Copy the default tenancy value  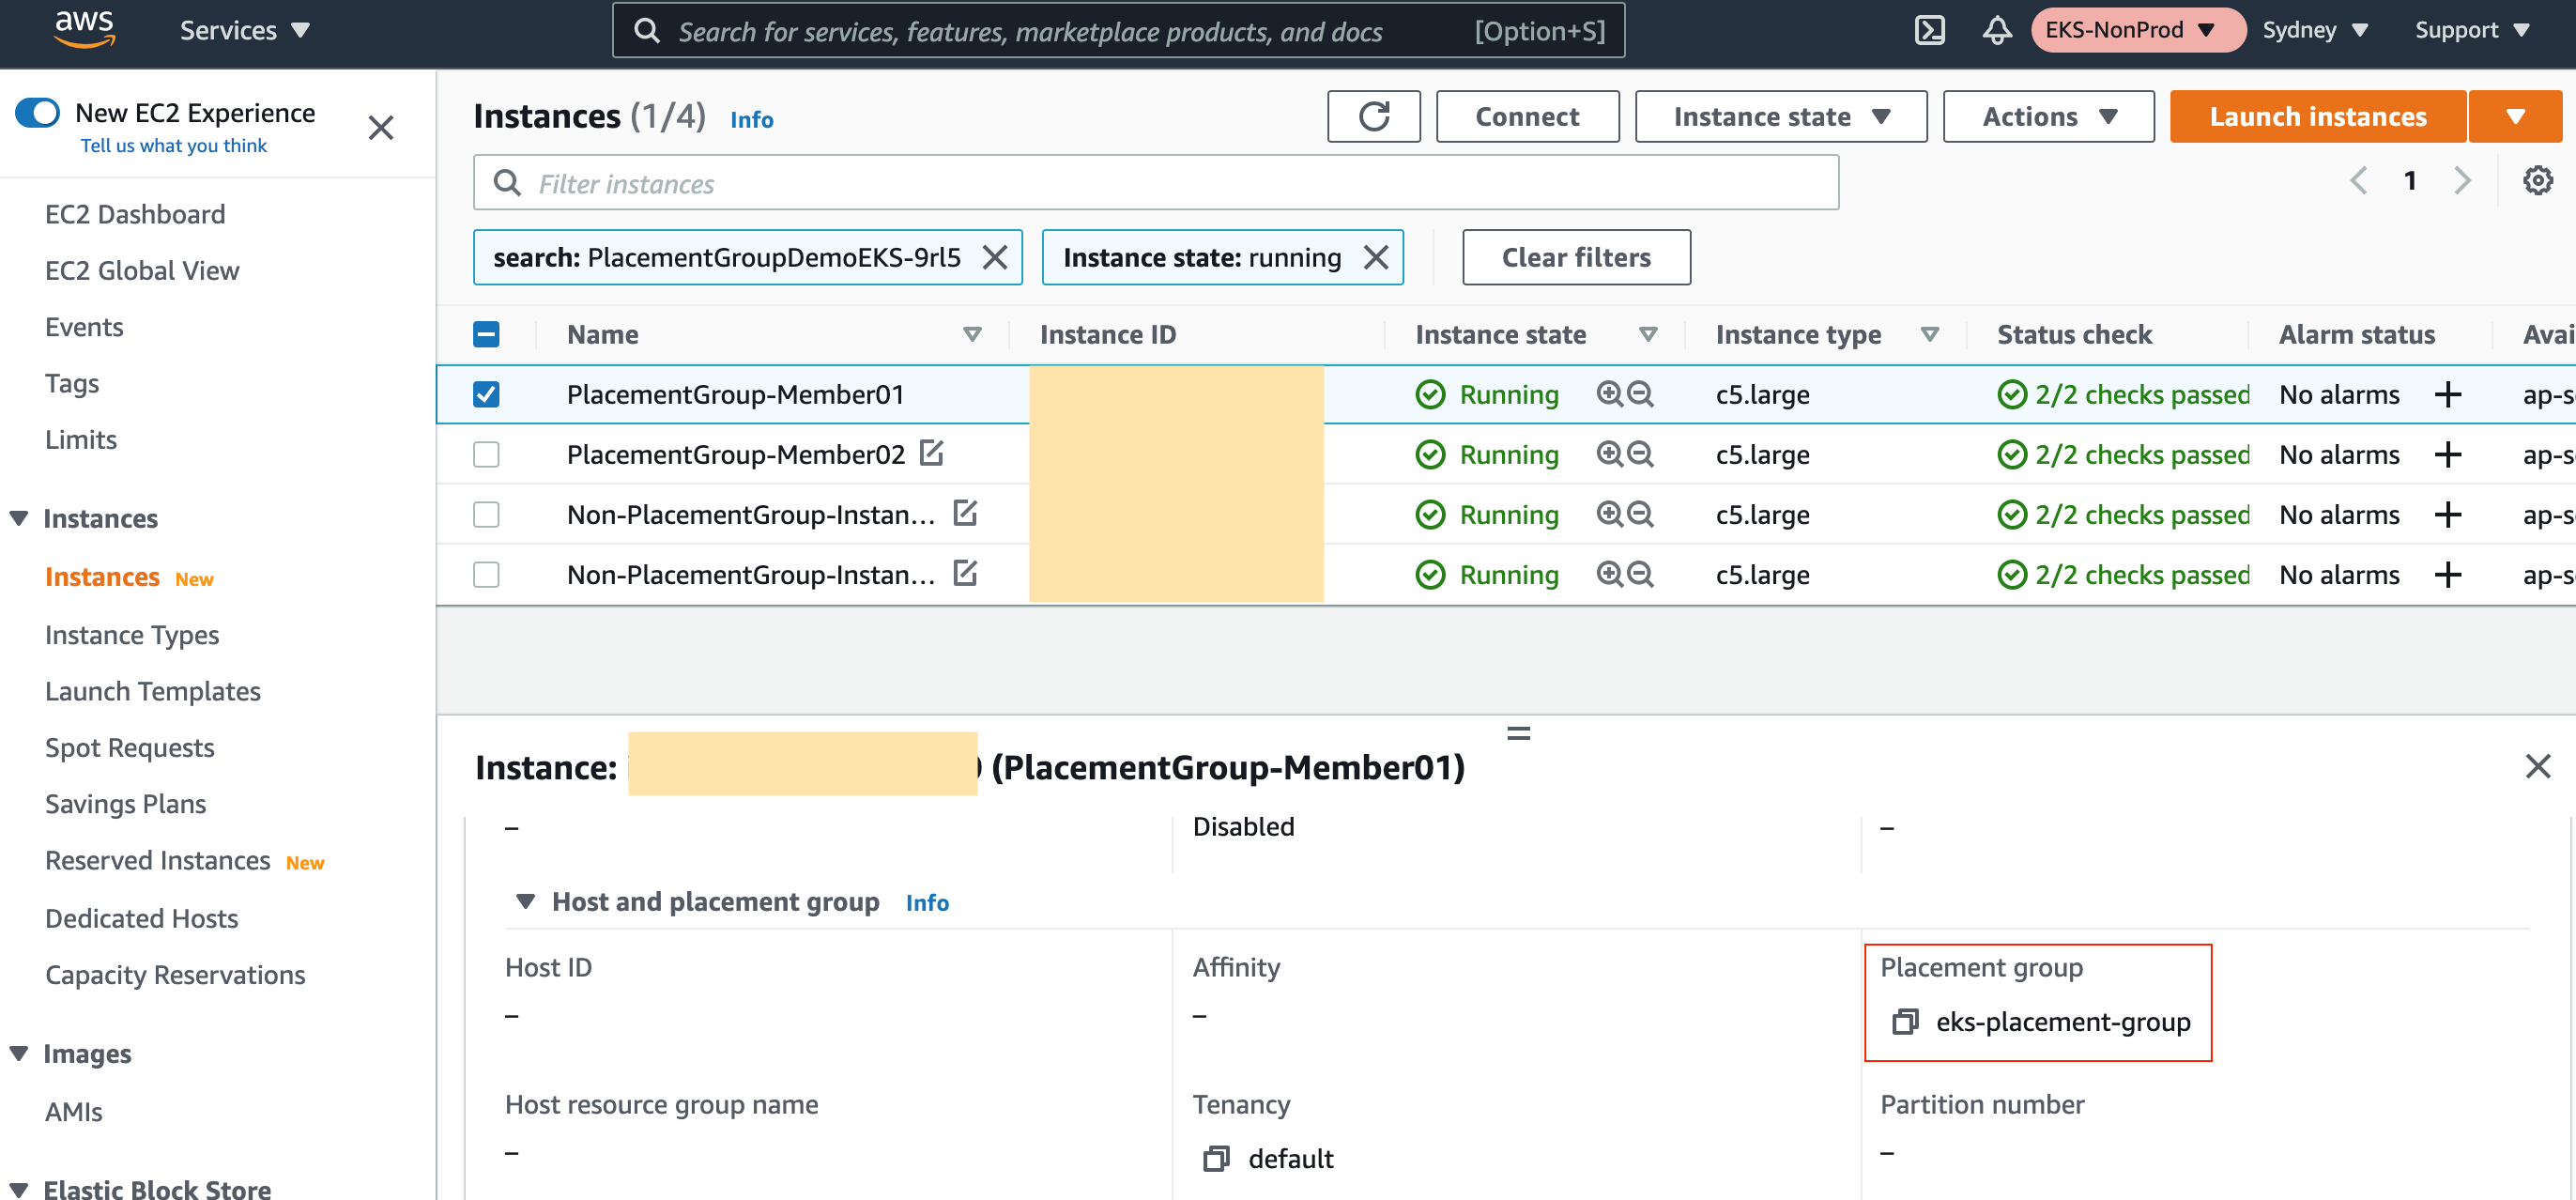point(1216,1159)
